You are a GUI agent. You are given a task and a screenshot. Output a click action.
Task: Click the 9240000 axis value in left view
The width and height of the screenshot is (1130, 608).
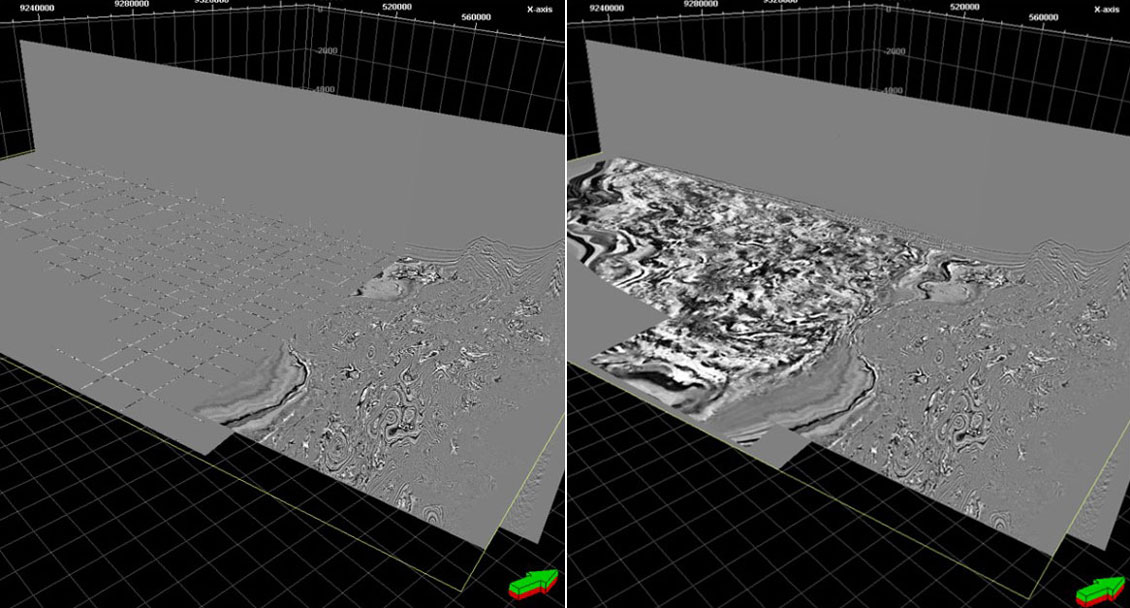coord(37,8)
